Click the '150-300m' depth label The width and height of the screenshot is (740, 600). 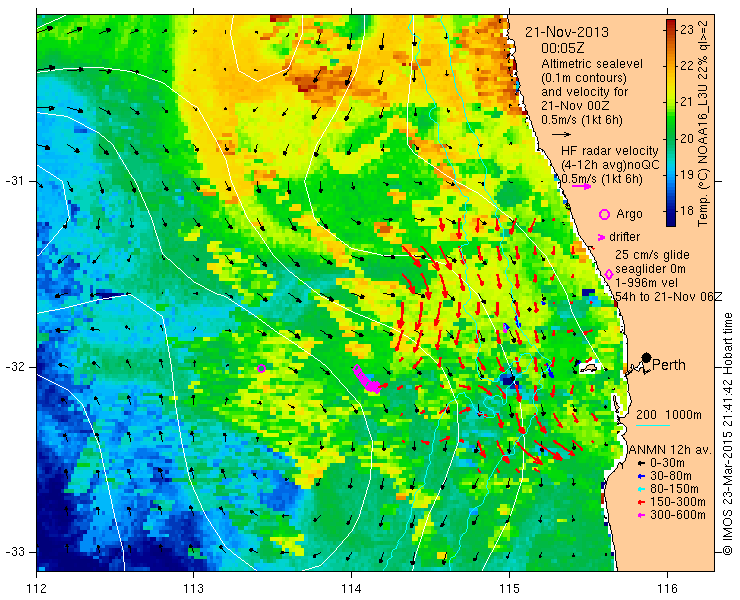point(678,502)
